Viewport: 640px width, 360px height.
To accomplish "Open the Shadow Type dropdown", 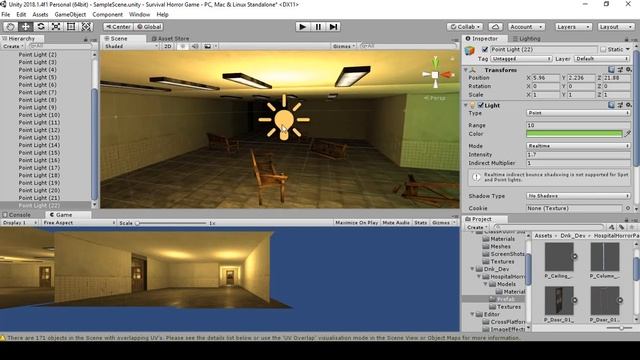I will [x=578, y=196].
